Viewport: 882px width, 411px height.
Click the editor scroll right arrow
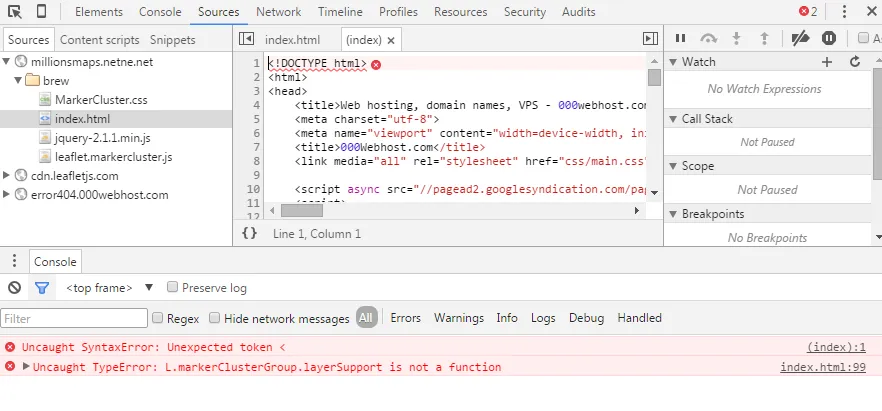tap(637, 210)
